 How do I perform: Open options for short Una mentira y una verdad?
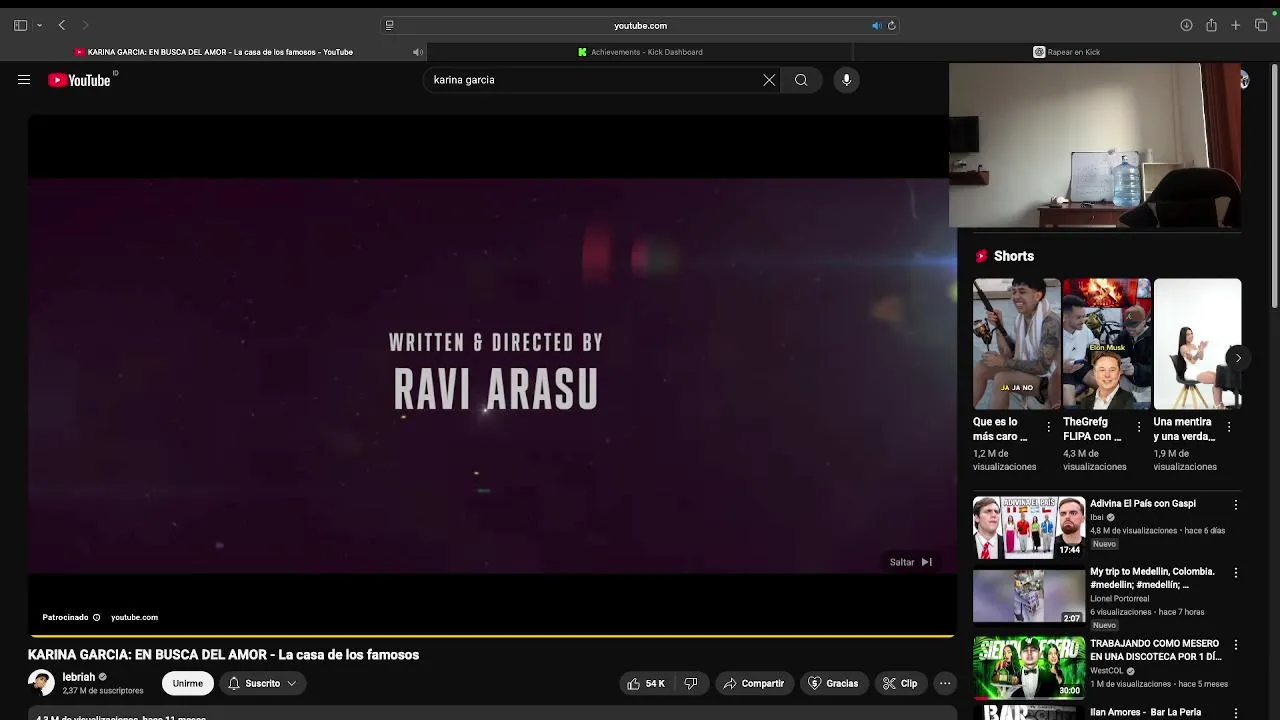[x=1229, y=427]
